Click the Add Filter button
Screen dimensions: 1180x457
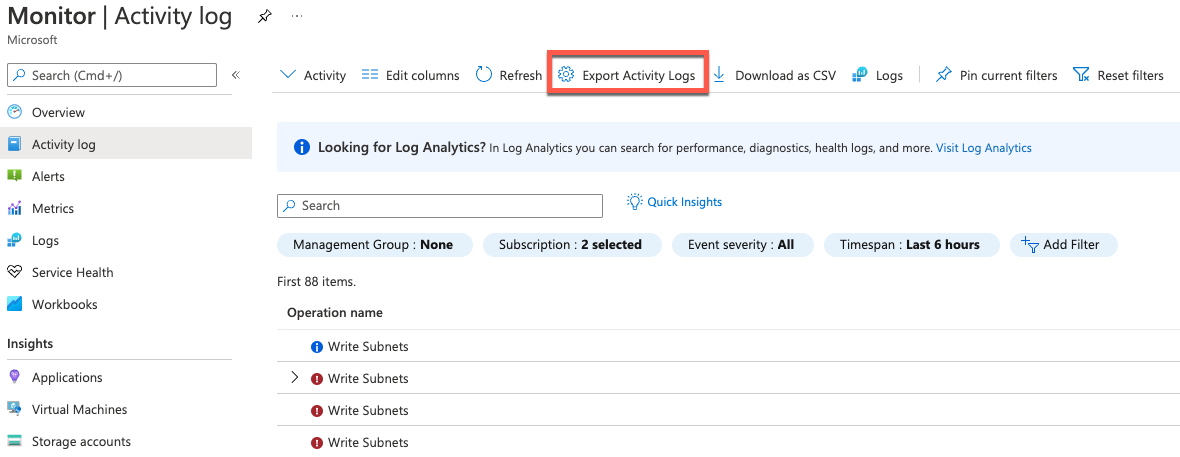coord(1063,245)
